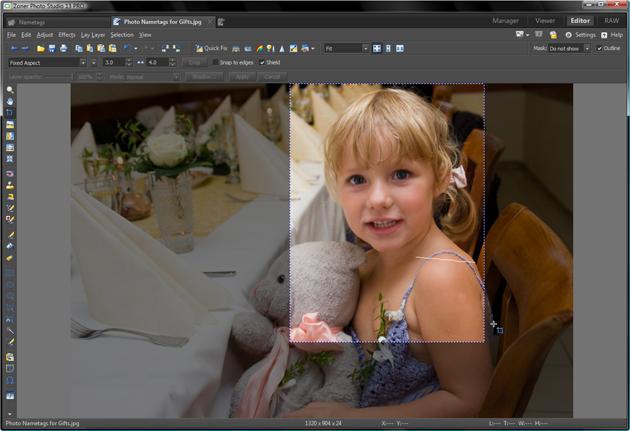
Task: Select the Zoom magnifier tool in left toolbar
Action: click(x=10, y=90)
